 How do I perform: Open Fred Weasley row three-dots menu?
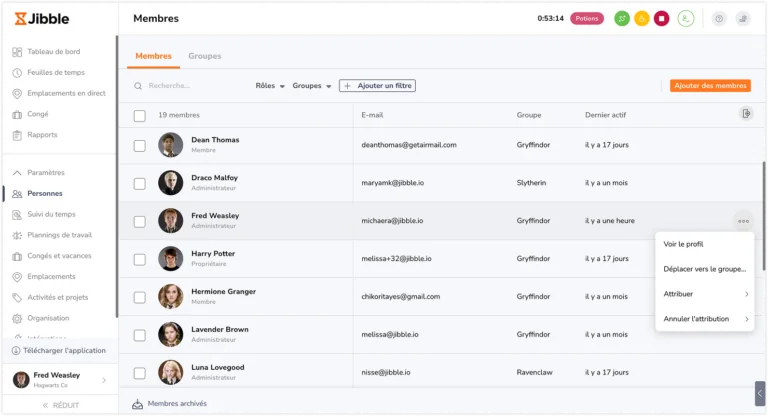[x=743, y=221]
